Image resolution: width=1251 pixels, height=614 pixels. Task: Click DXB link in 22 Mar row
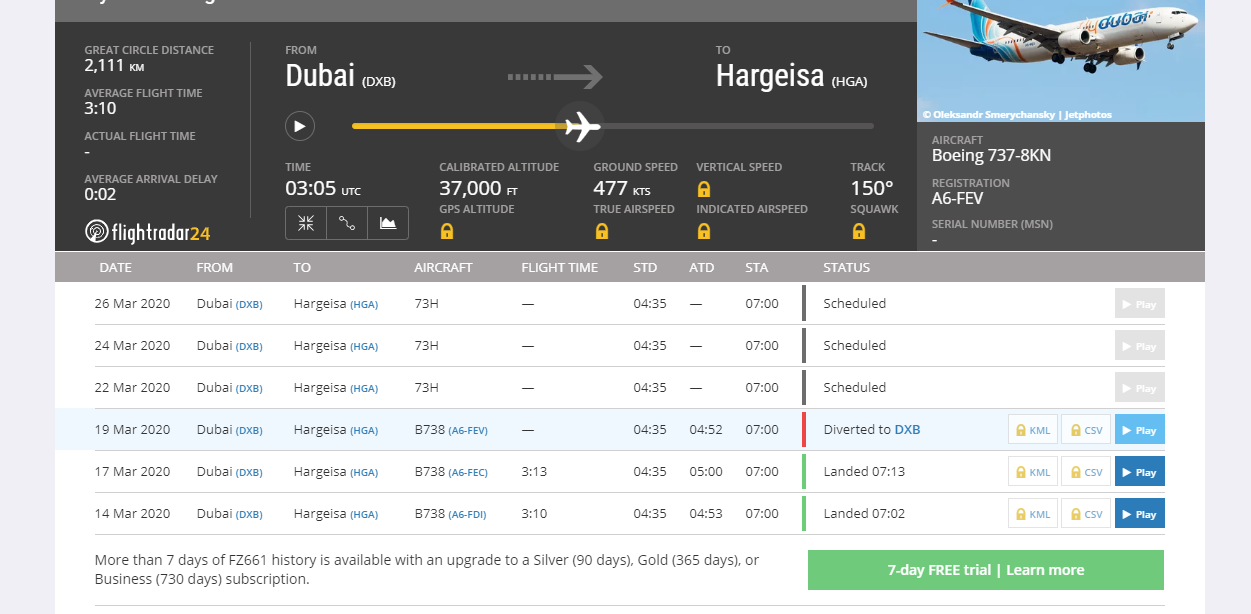[249, 389]
